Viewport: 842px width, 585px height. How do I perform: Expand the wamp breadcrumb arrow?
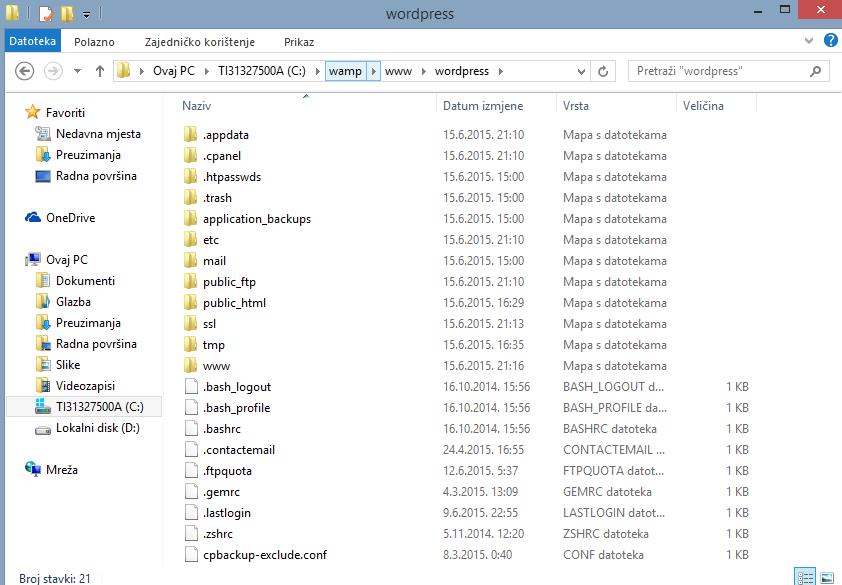point(374,71)
